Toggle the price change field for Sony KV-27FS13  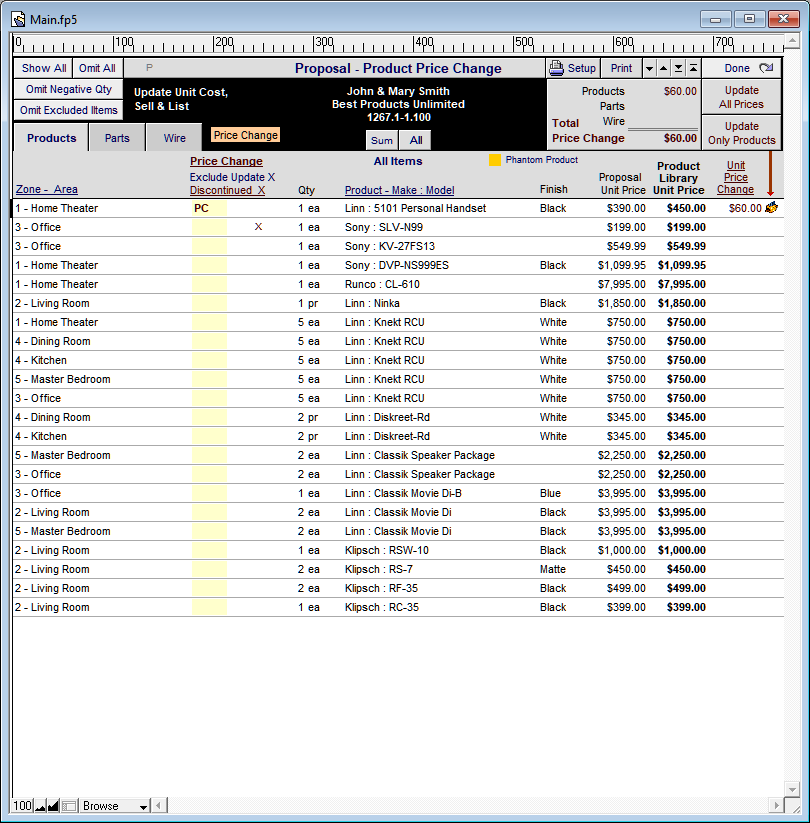coord(209,246)
